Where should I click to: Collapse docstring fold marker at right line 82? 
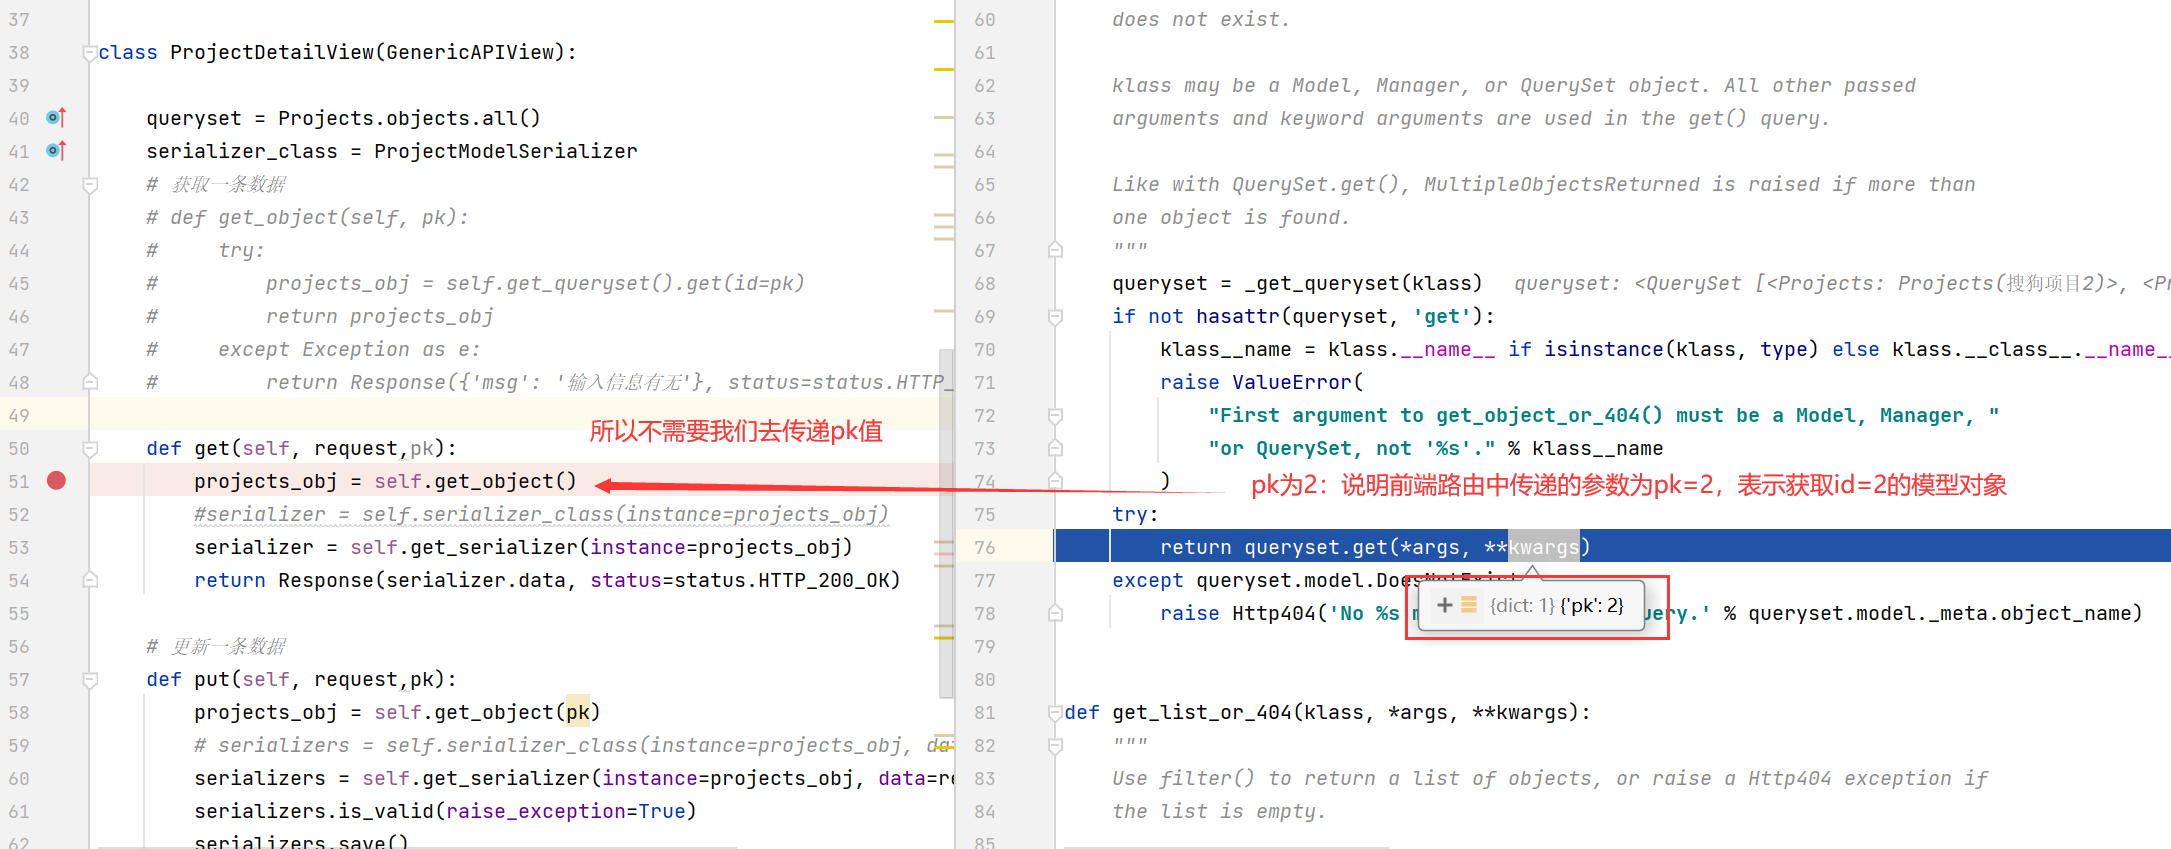click(x=1055, y=746)
